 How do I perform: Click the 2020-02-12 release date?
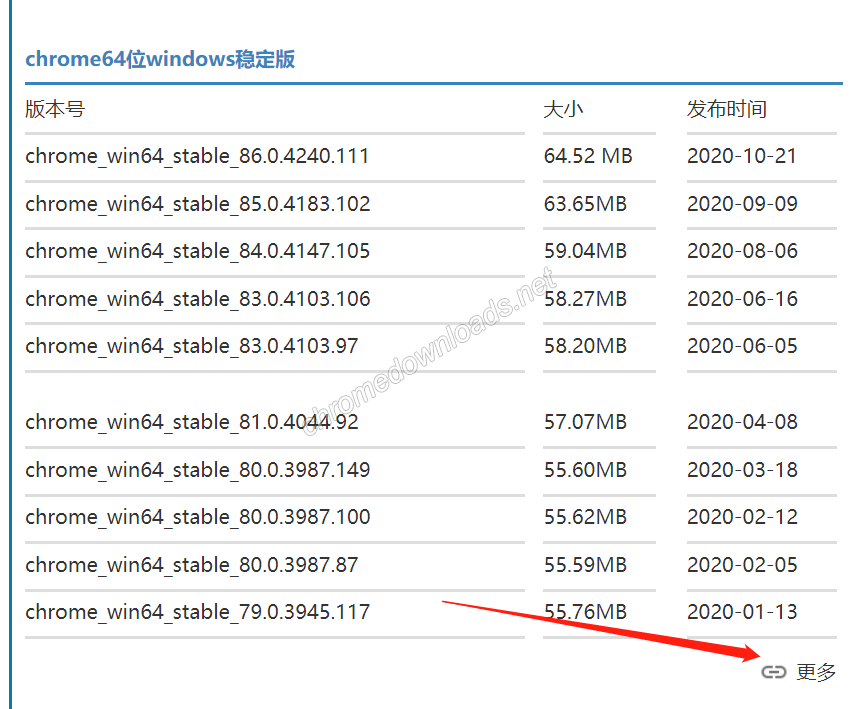click(742, 517)
